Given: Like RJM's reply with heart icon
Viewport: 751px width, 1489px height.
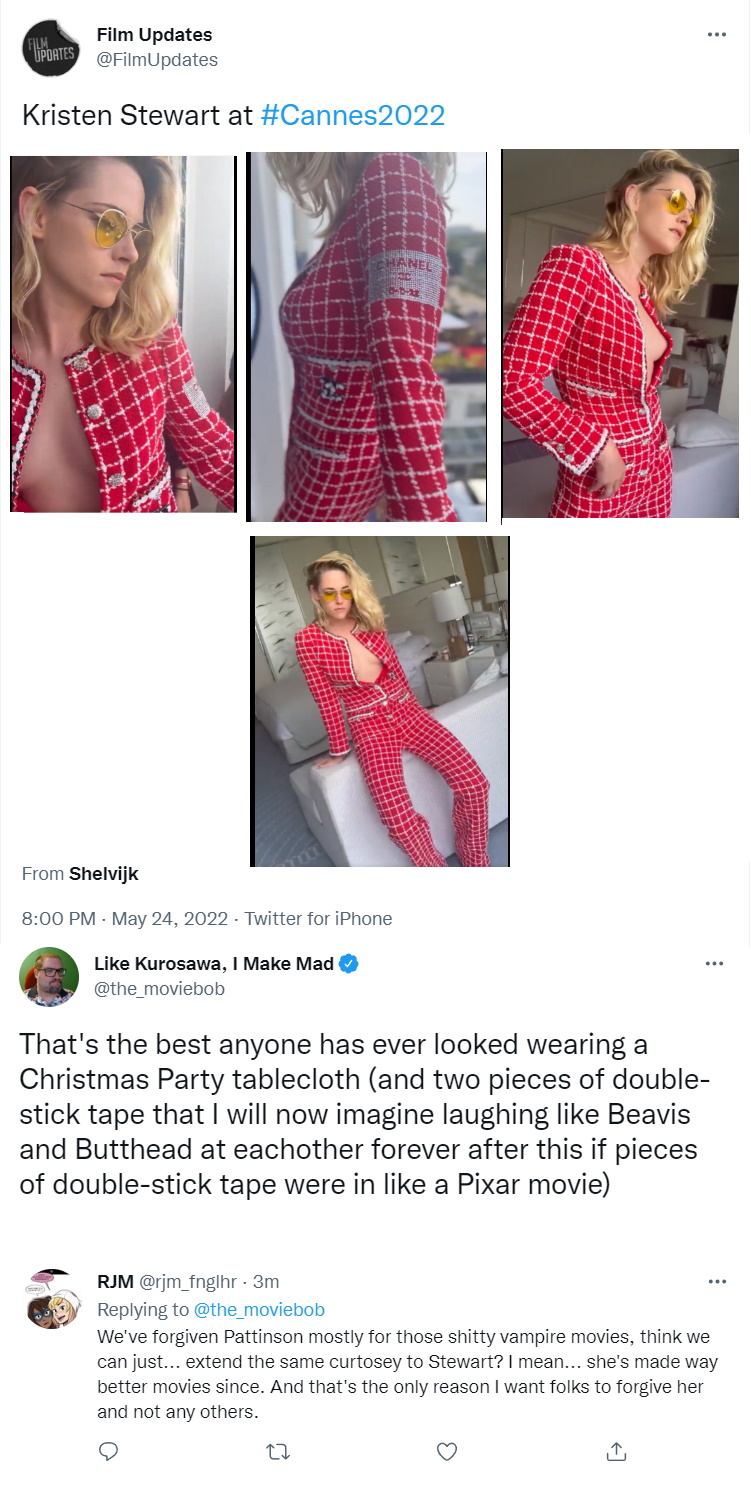Looking at the screenshot, I should [448, 1450].
